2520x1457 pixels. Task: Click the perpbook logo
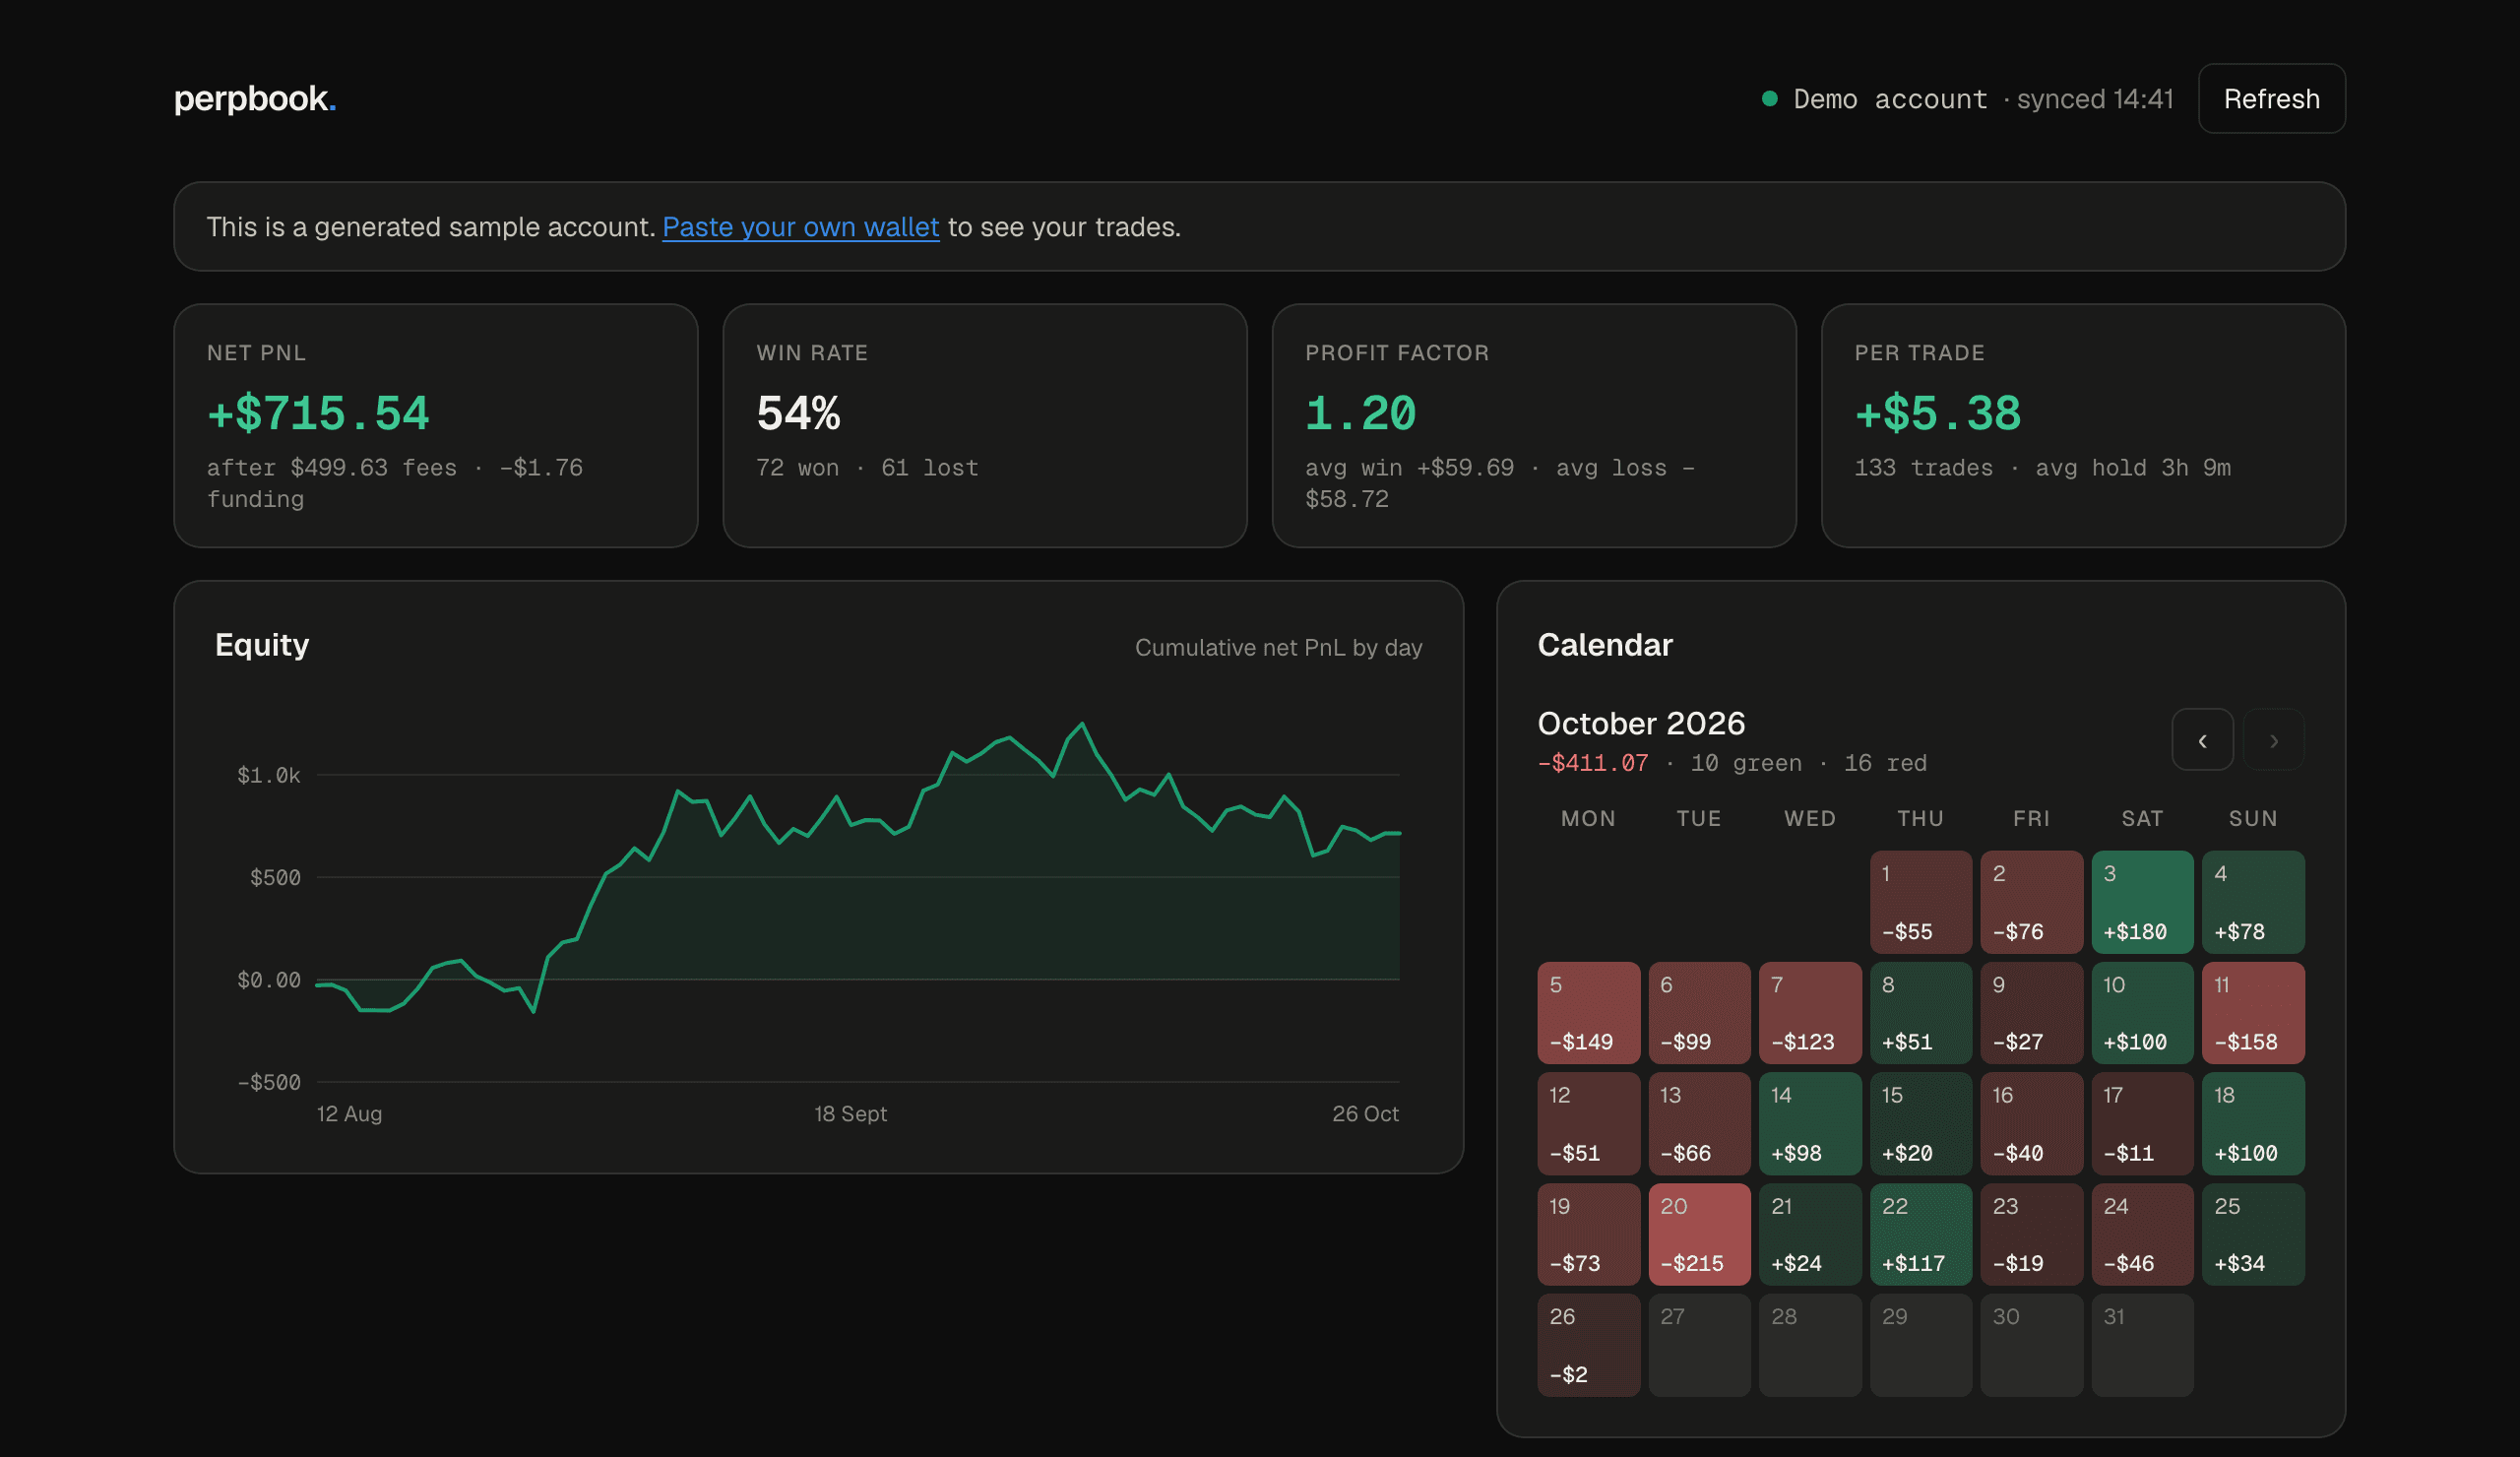[255, 99]
